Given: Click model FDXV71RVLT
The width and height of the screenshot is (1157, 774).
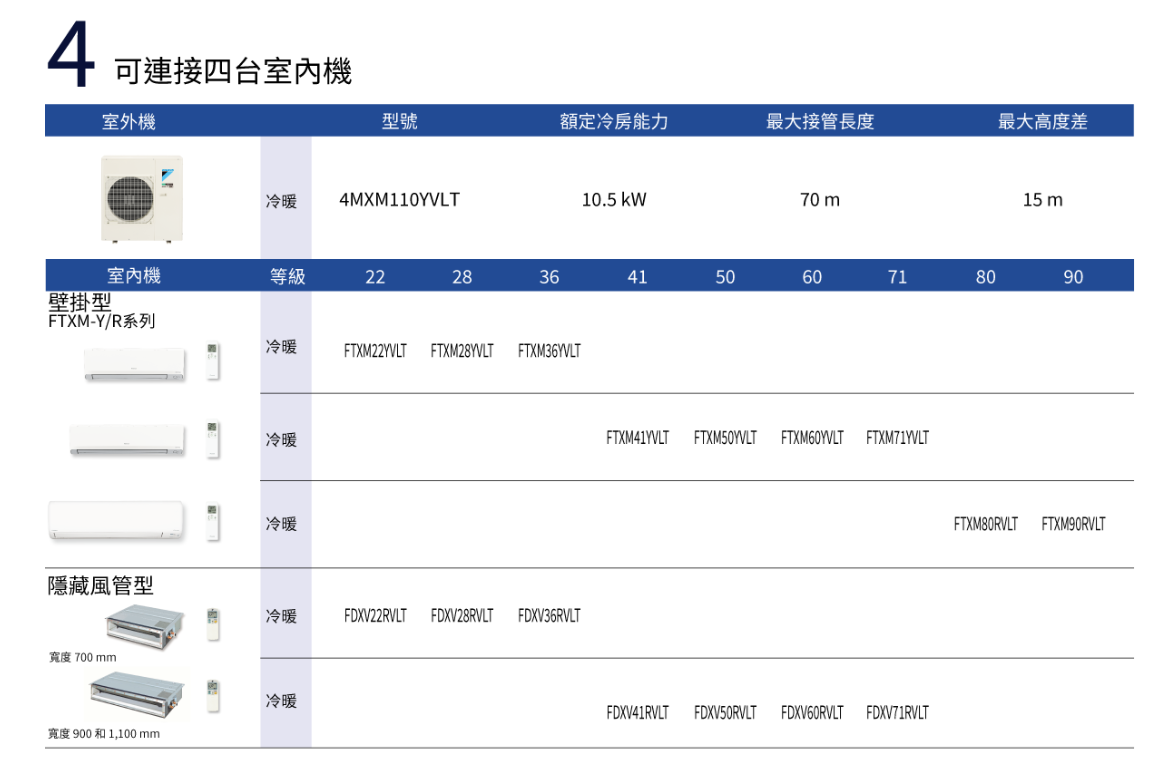Looking at the screenshot, I should pos(897,713).
